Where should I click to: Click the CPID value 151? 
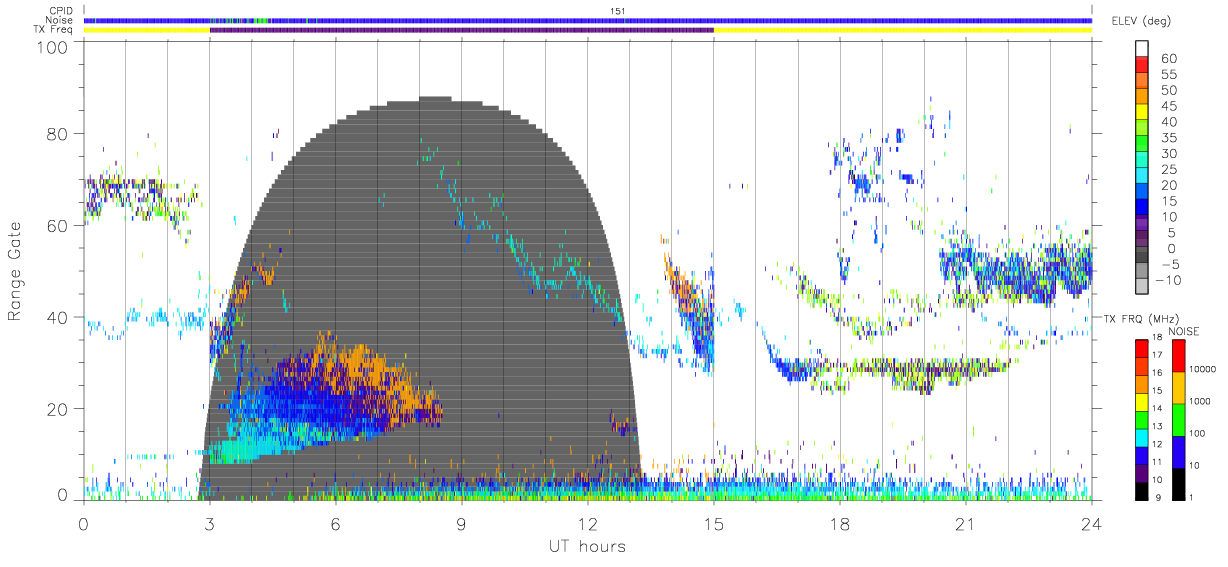pyautogui.click(x=618, y=11)
